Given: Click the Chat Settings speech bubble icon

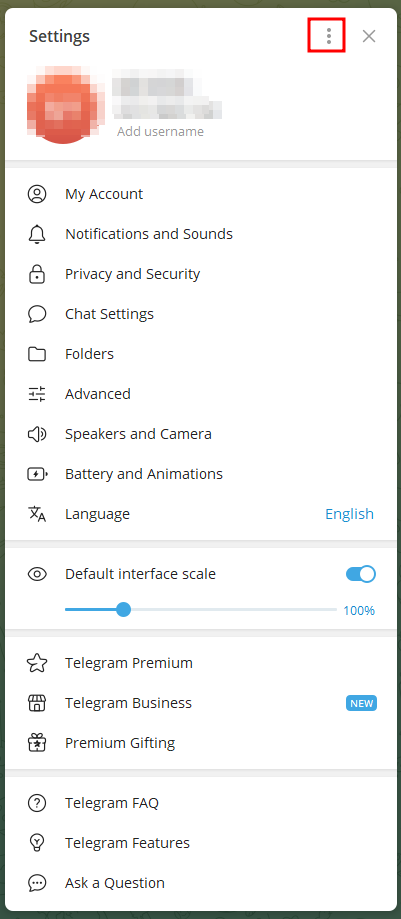Looking at the screenshot, I should pyautogui.click(x=37, y=314).
